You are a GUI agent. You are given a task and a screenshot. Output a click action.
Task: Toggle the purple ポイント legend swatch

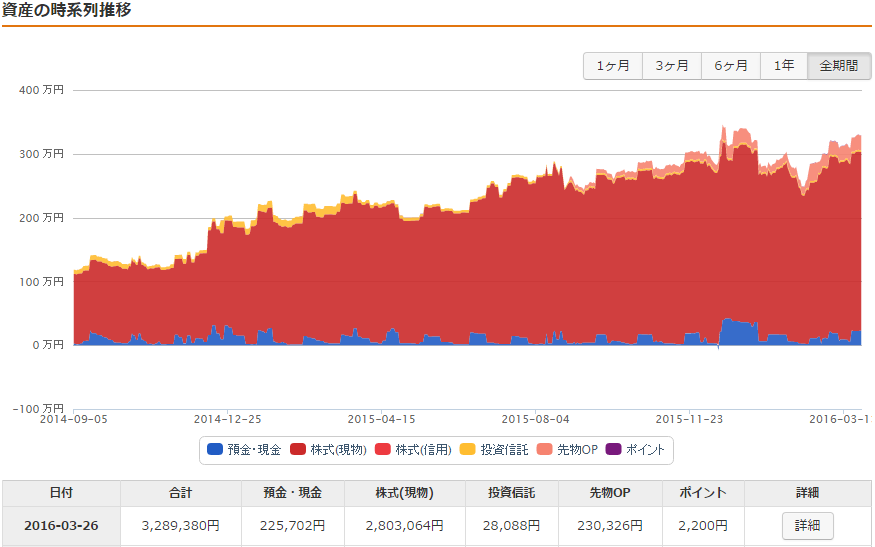(x=613, y=449)
